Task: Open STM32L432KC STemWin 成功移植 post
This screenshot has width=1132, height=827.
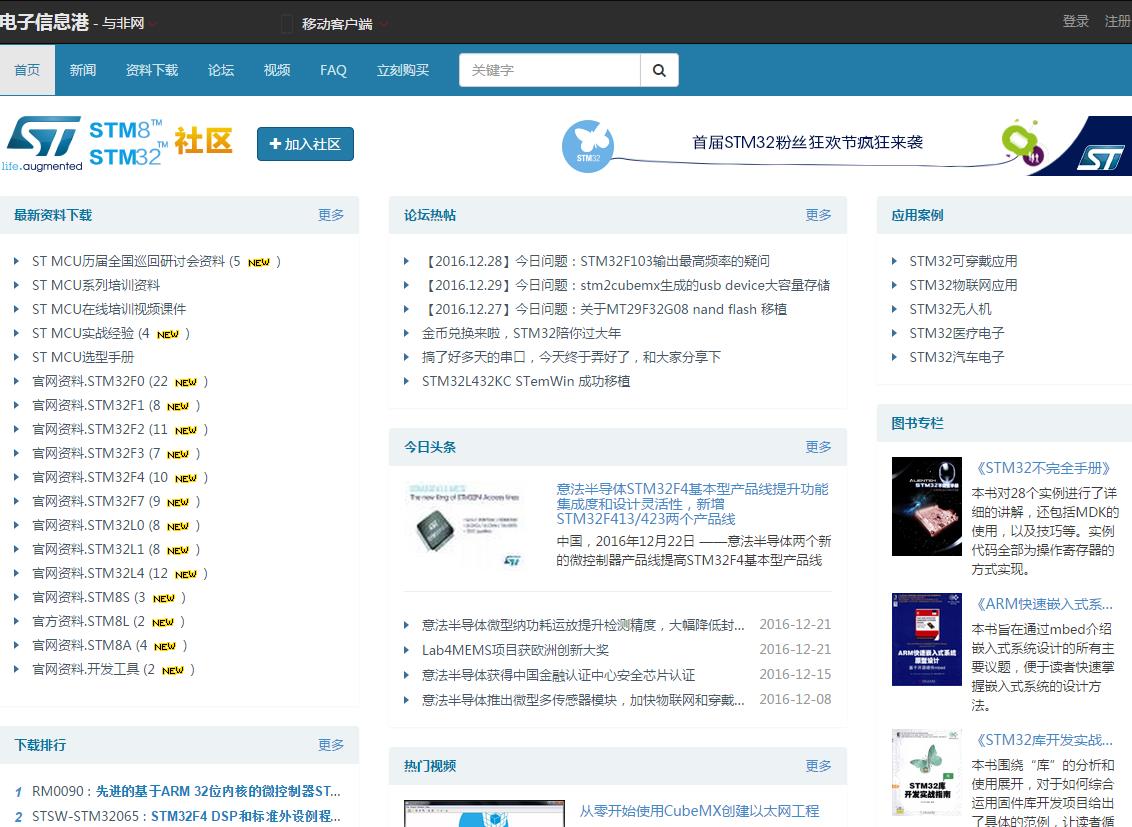Action: tap(526, 381)
